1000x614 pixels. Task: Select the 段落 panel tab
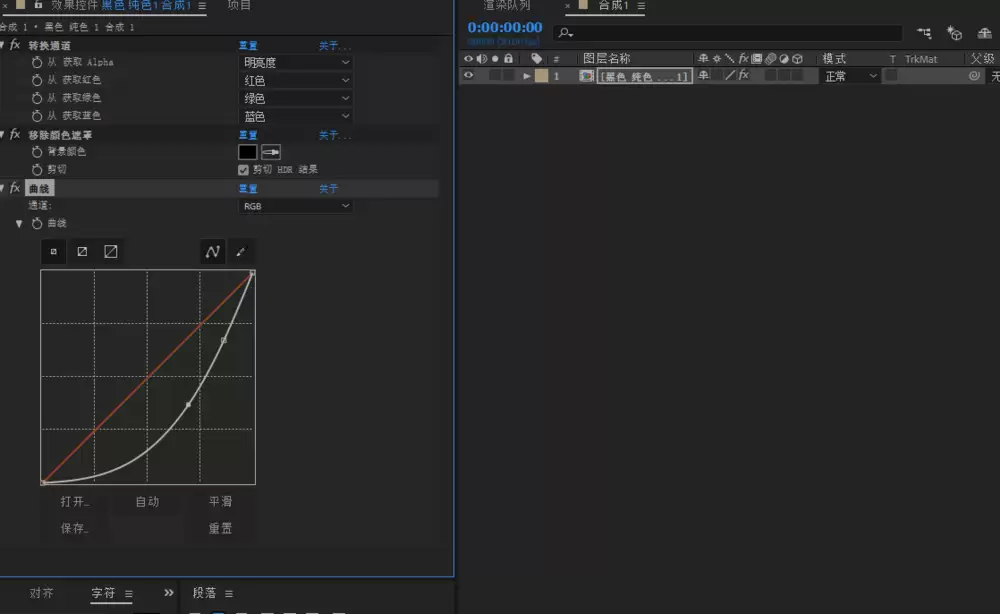(x=205, y=593)
